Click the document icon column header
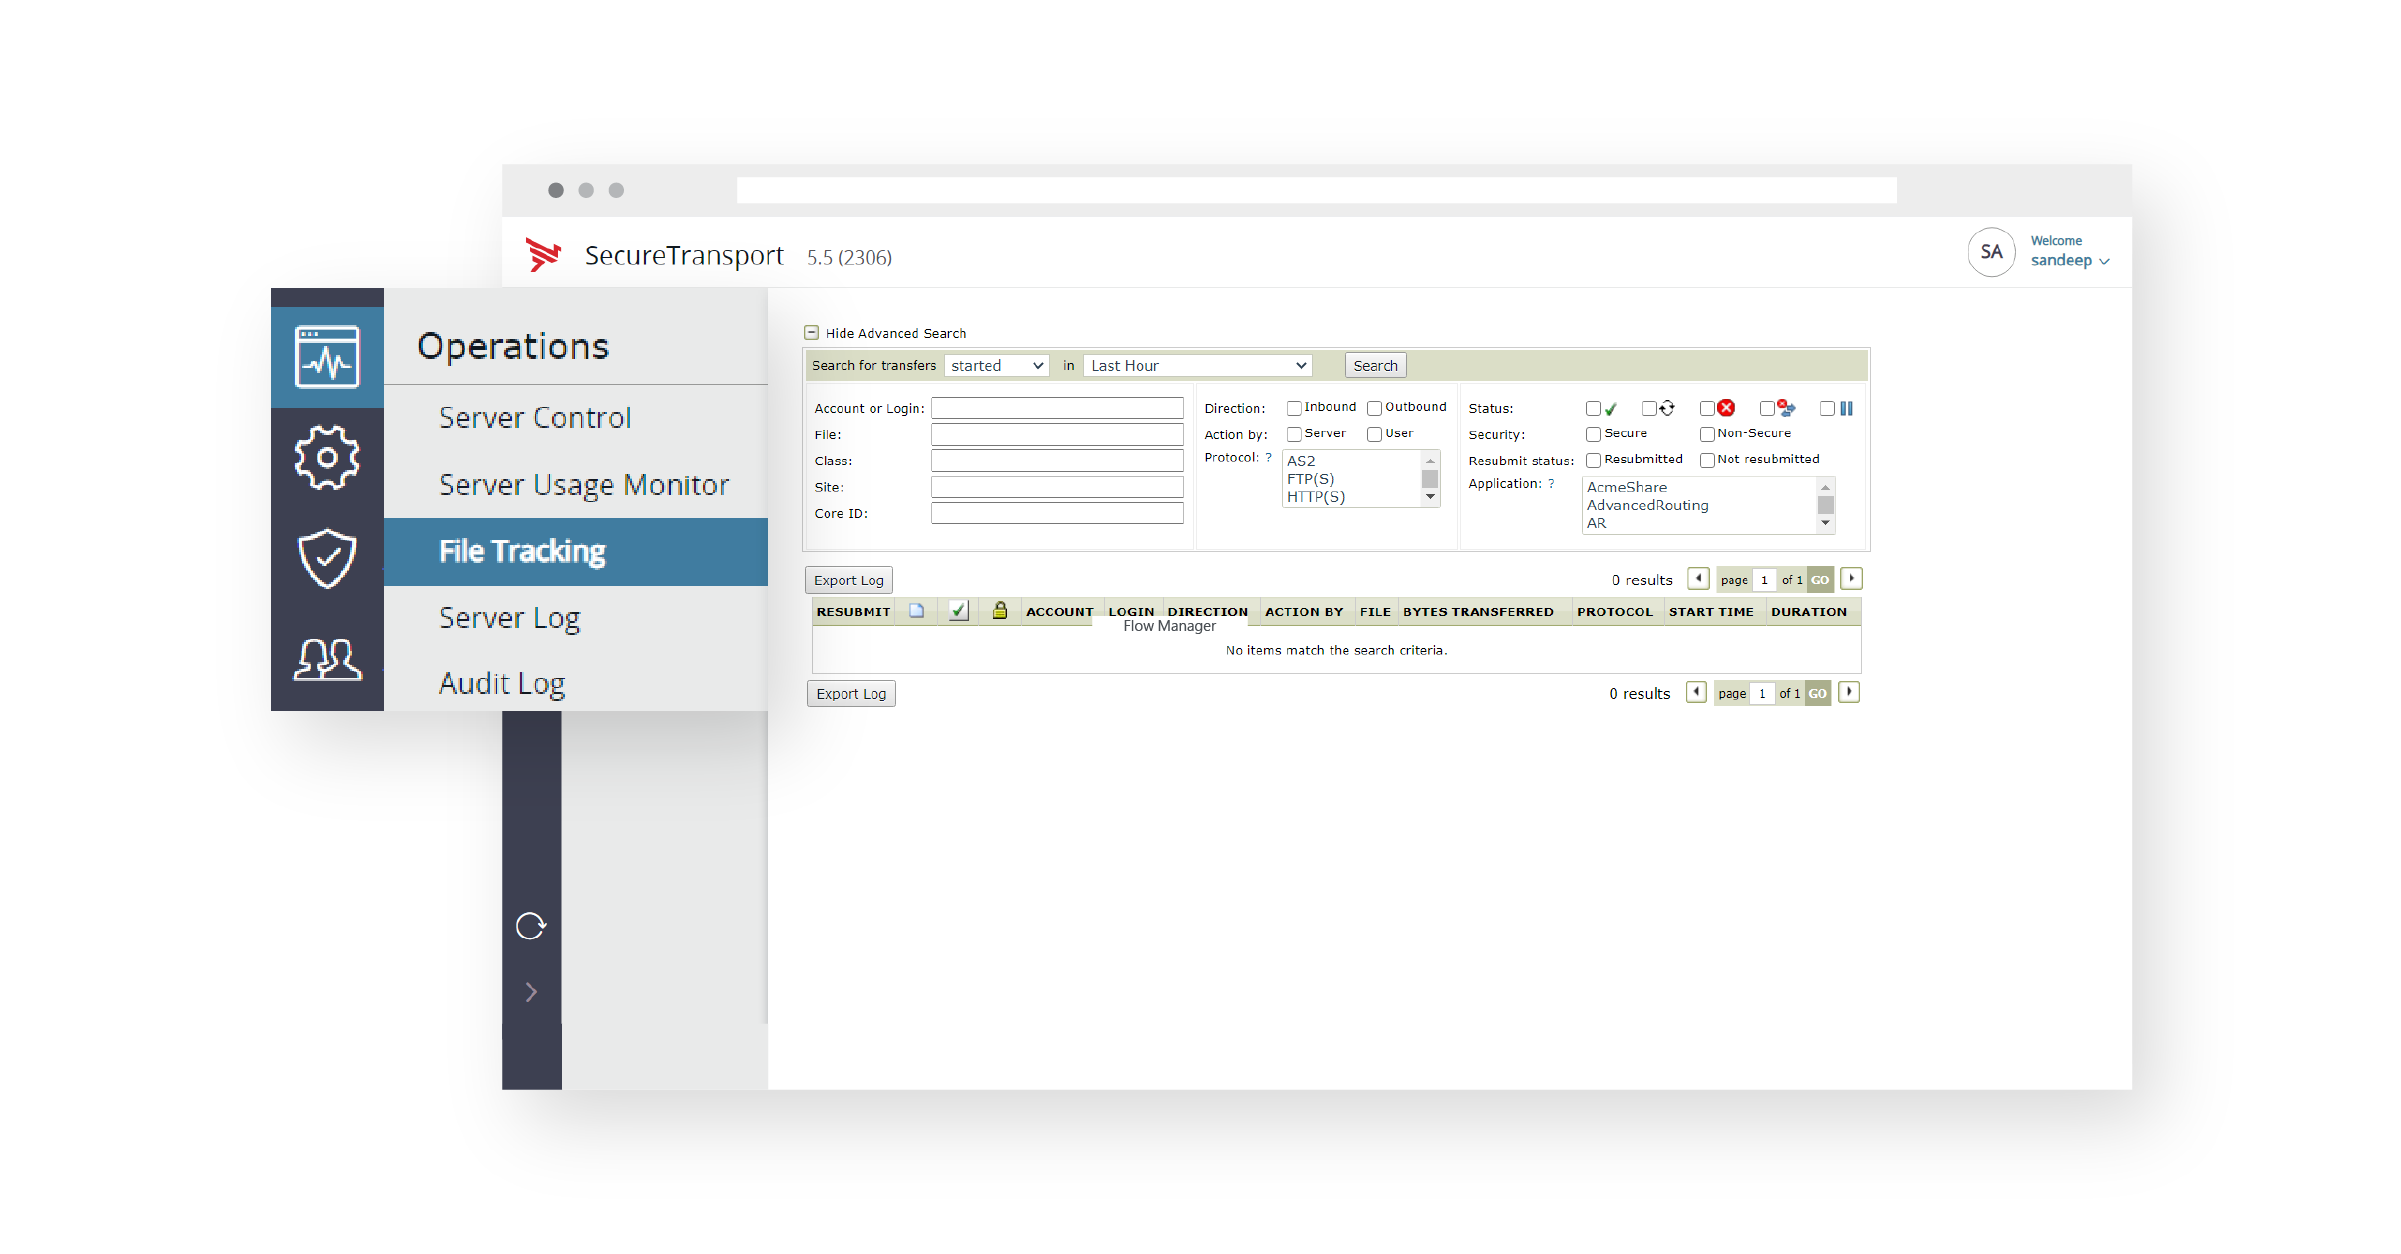Viewport: 2401px width, 1254px height. coord(916,610)
